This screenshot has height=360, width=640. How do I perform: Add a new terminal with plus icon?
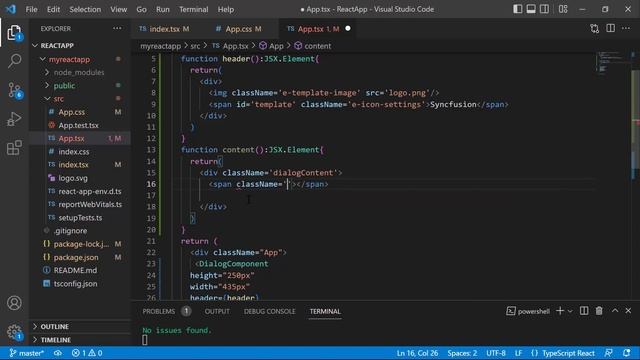pyautogui.click(x=560, y=311)
